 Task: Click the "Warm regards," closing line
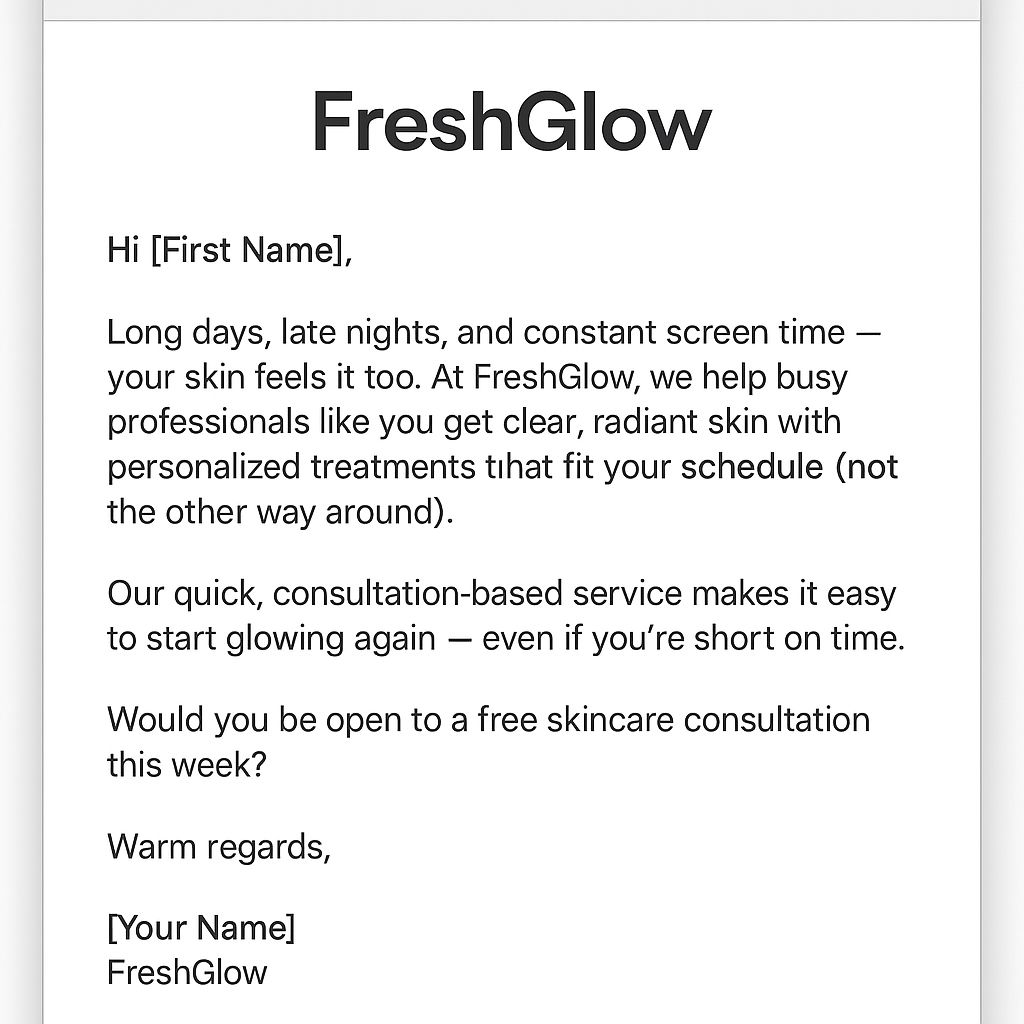(x=218, y=846)
